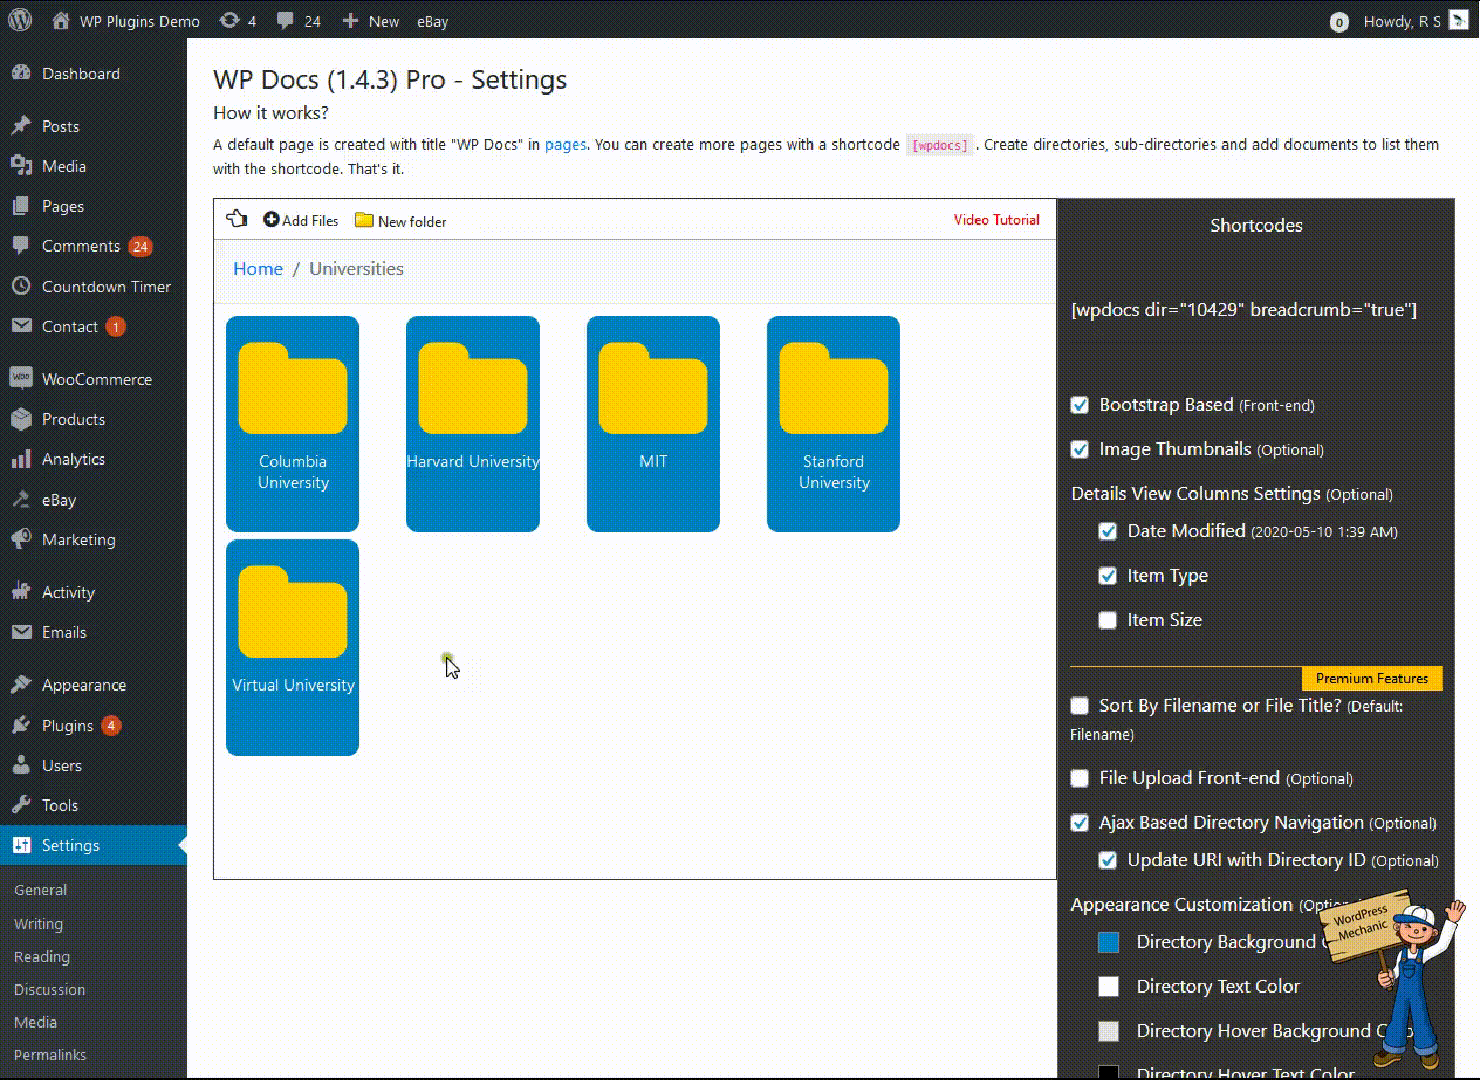This screenshot has width=1480, height=1080.
Task: Enable File Upload Front-end option
Action: tap(1080, 778)
